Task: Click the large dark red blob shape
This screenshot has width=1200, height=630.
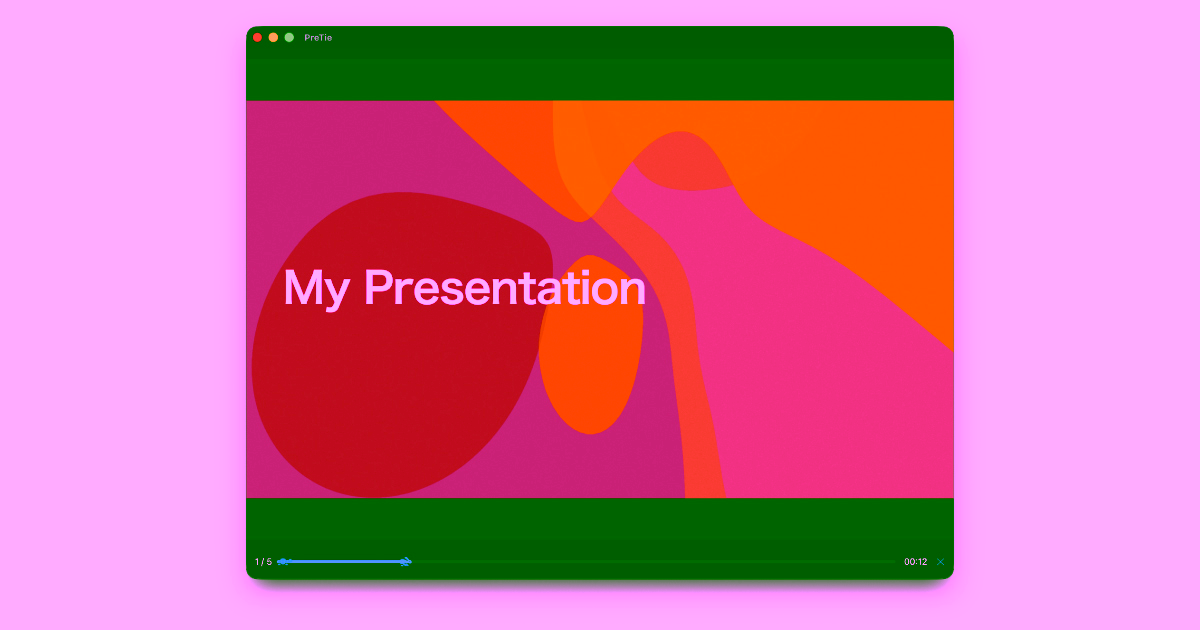Action: (x=380, y=400)
